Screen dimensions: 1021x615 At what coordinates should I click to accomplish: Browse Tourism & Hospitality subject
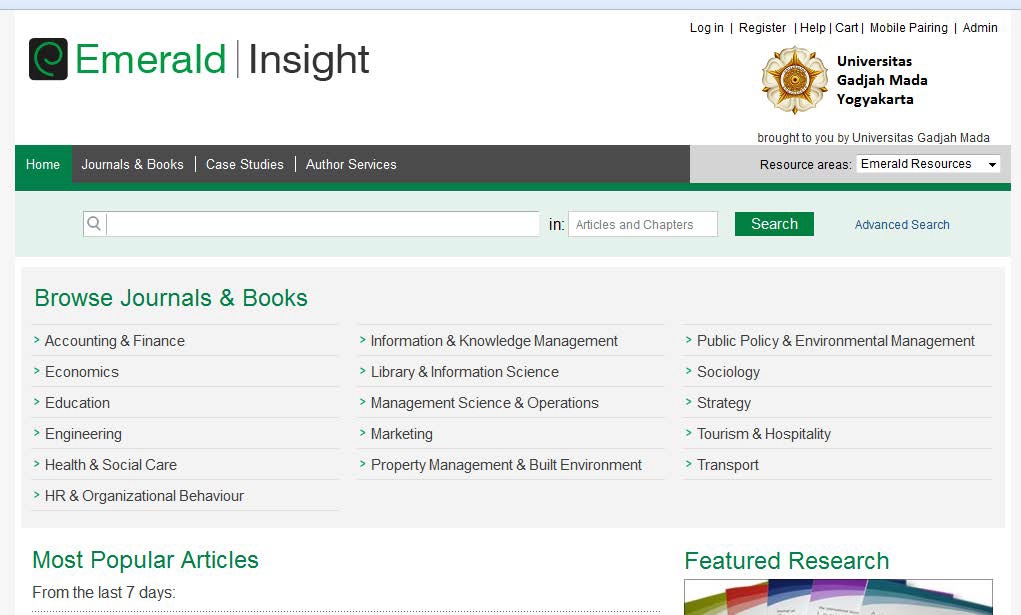[x=764, y=434]
